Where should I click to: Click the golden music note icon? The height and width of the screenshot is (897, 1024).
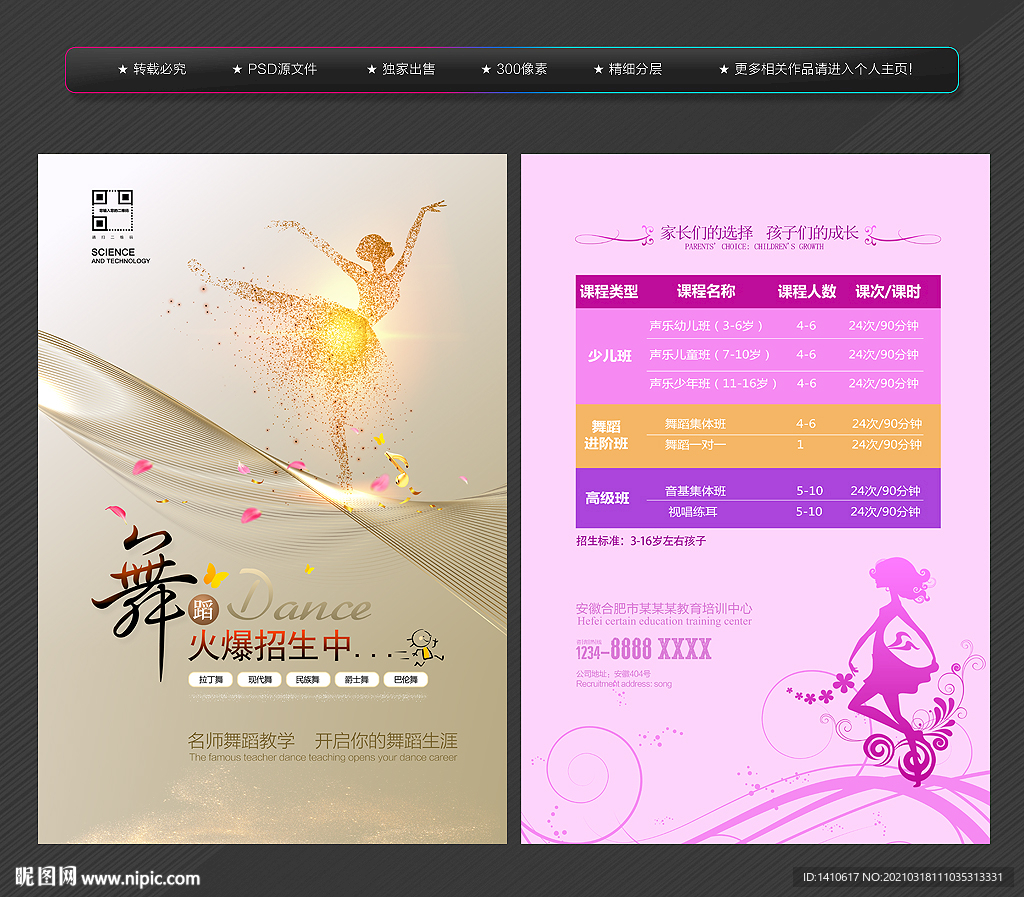coord(398,469)
